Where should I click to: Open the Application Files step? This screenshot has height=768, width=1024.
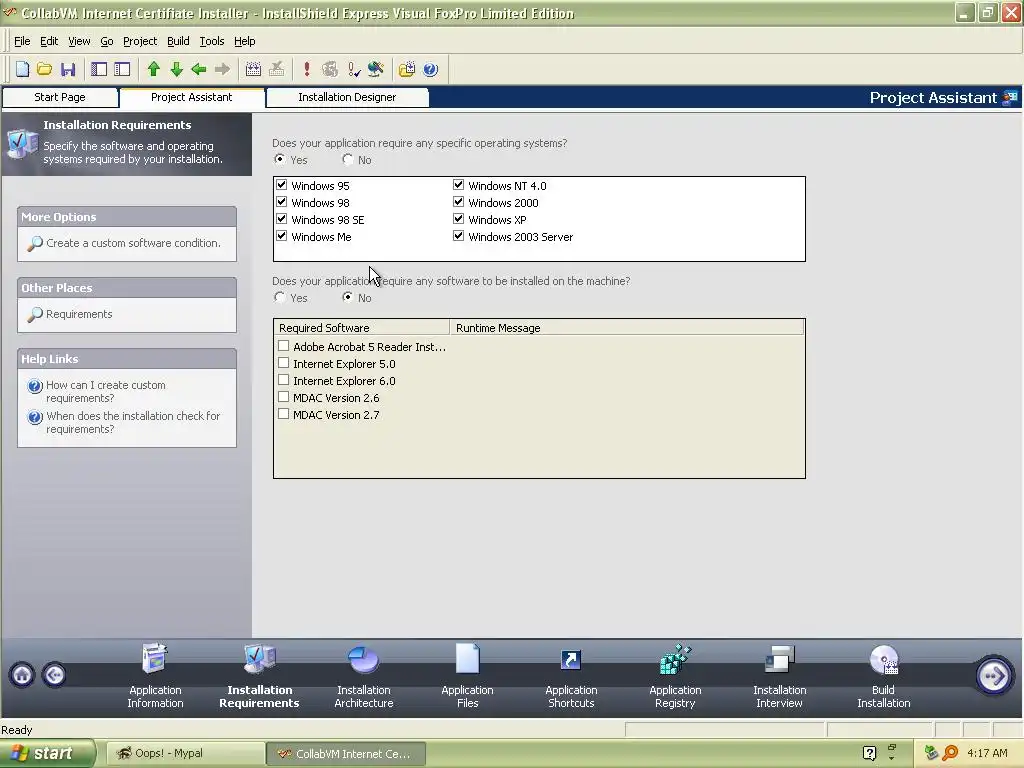pos(468,676)
